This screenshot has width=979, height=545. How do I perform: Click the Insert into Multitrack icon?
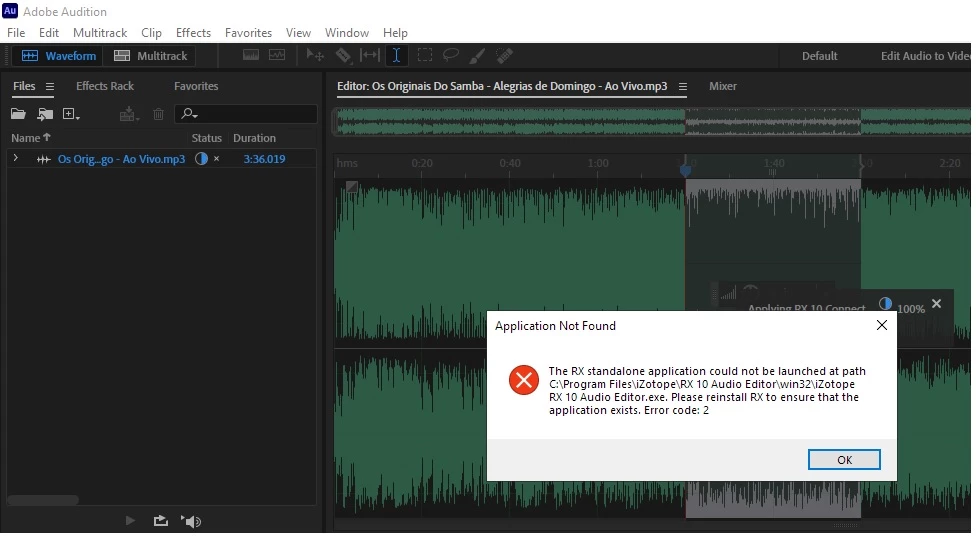click(129, 114)
